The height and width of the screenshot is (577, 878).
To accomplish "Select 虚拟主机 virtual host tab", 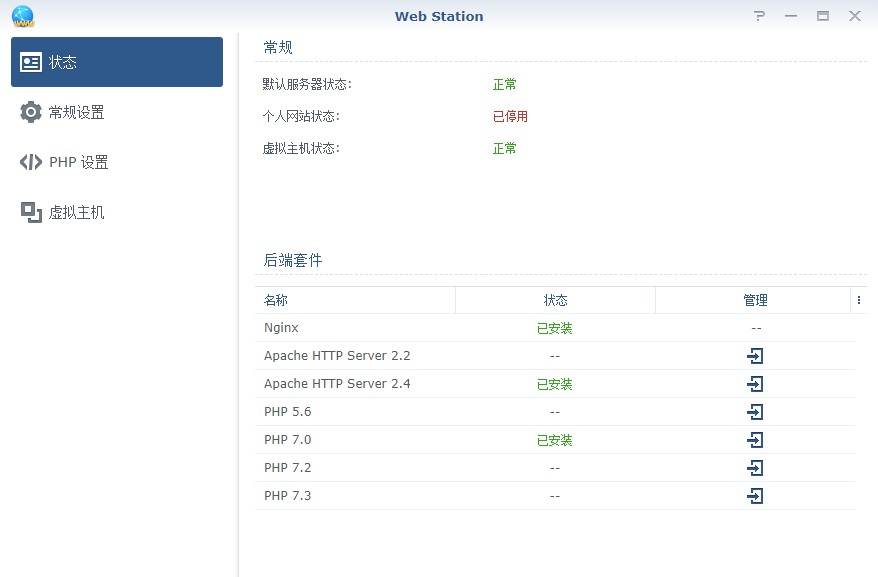I will tap(117, 212).
